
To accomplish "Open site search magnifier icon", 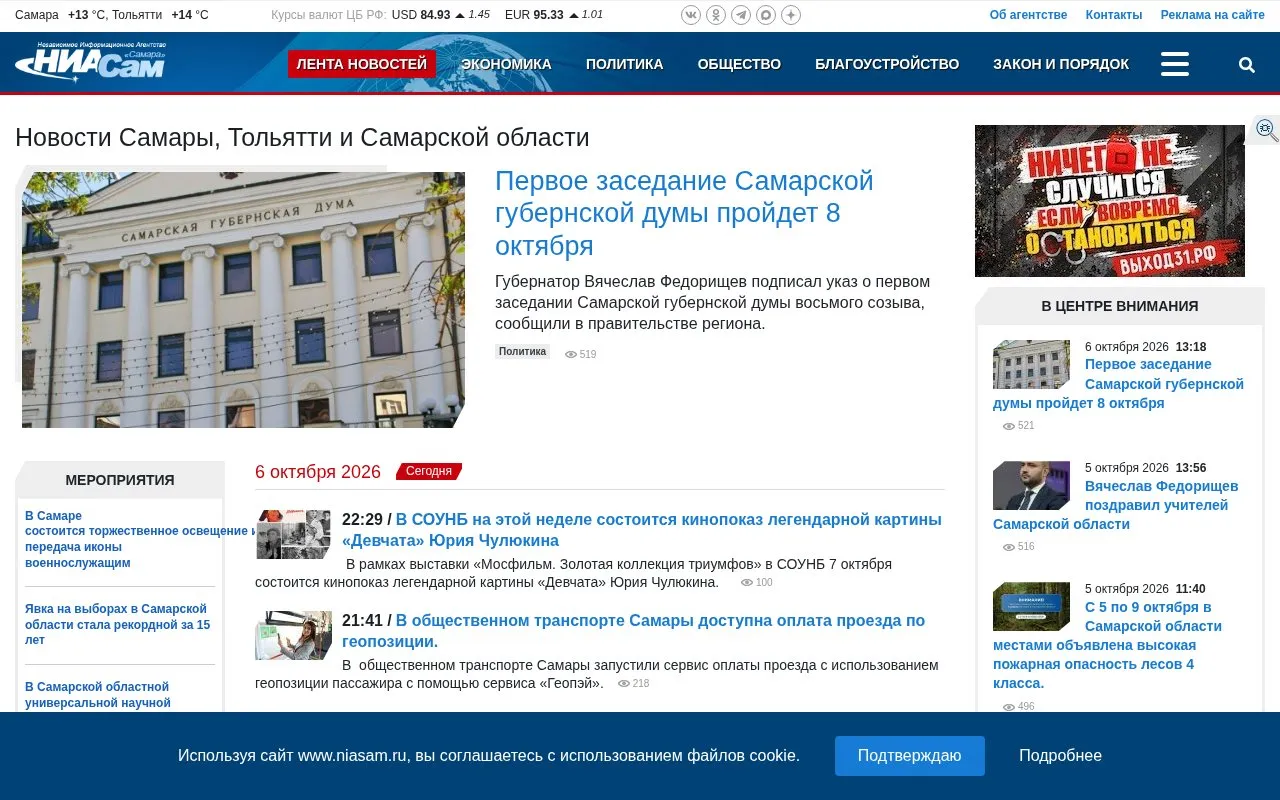I will pyautogui.click(x=1247, y=65).
